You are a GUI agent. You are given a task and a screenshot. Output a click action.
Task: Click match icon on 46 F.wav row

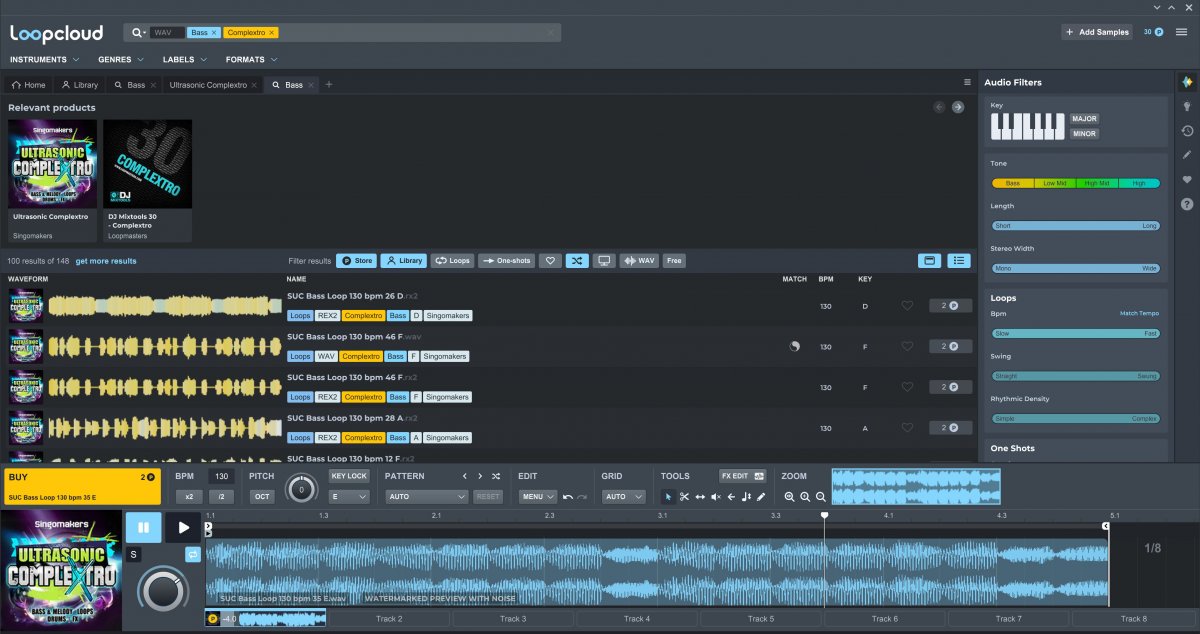(x=794, y=346)
